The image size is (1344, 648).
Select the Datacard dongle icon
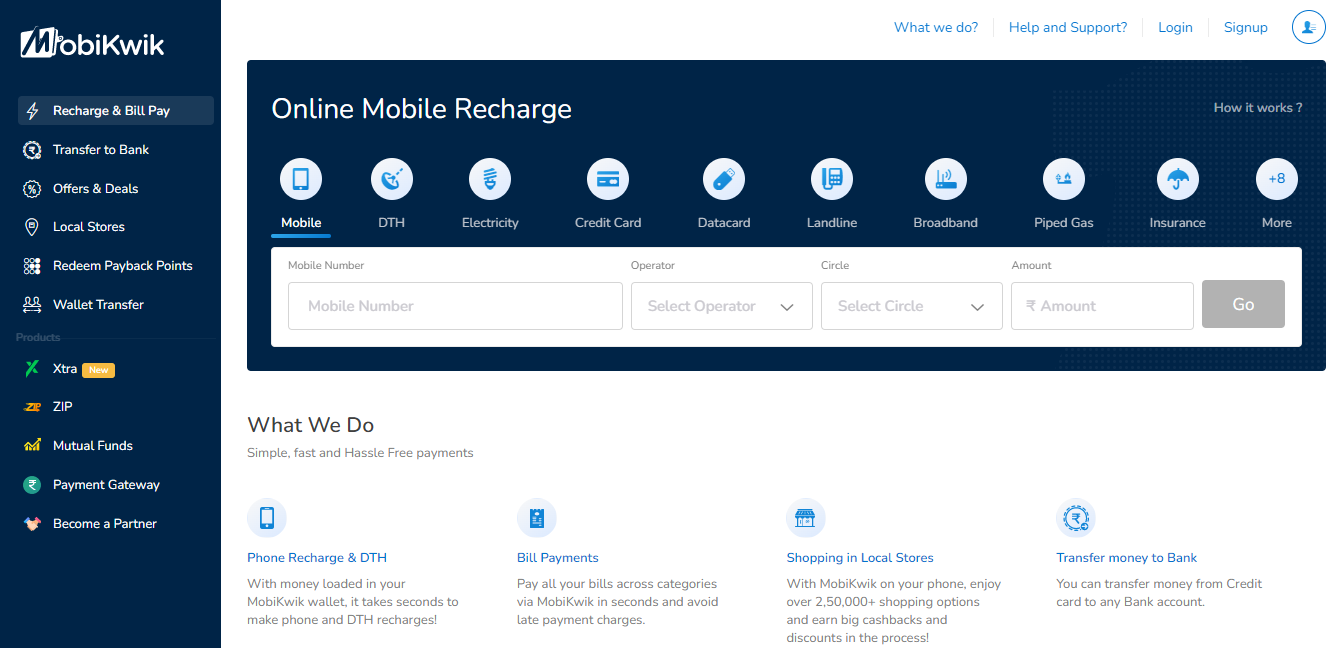coord(724,180)
